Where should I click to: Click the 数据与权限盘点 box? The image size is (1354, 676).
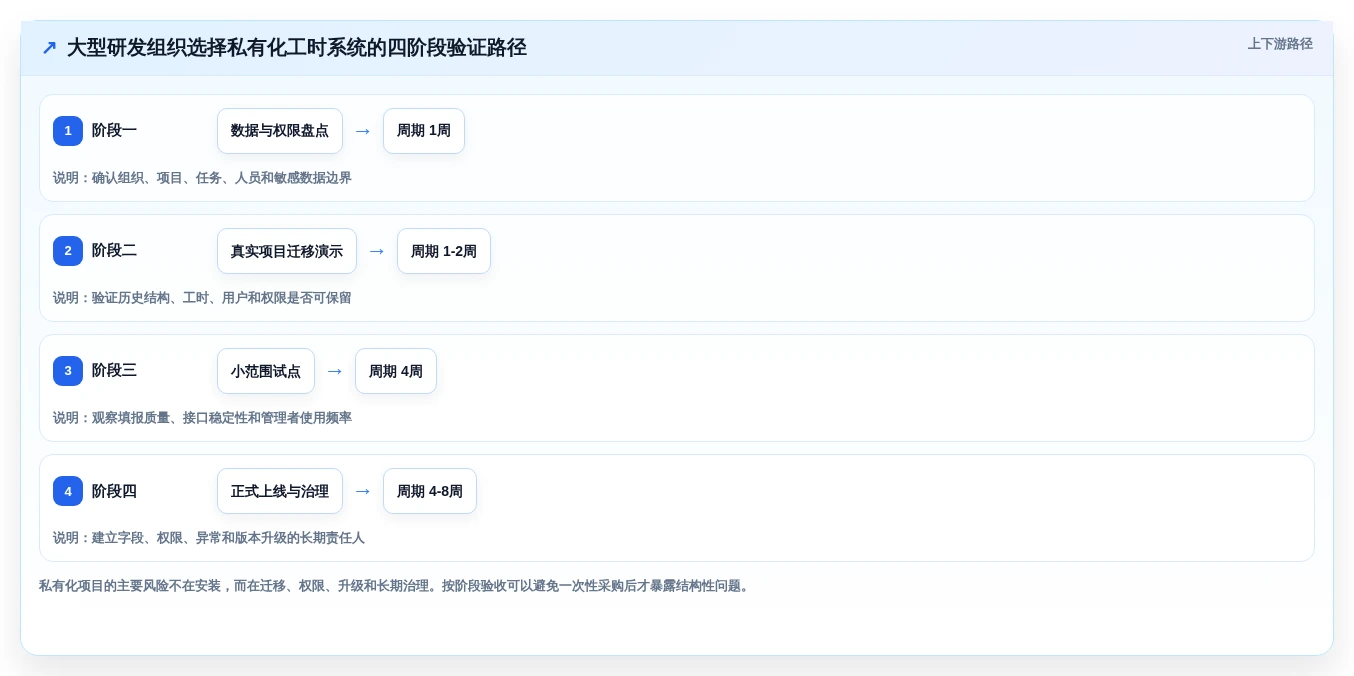click(280, 131)
